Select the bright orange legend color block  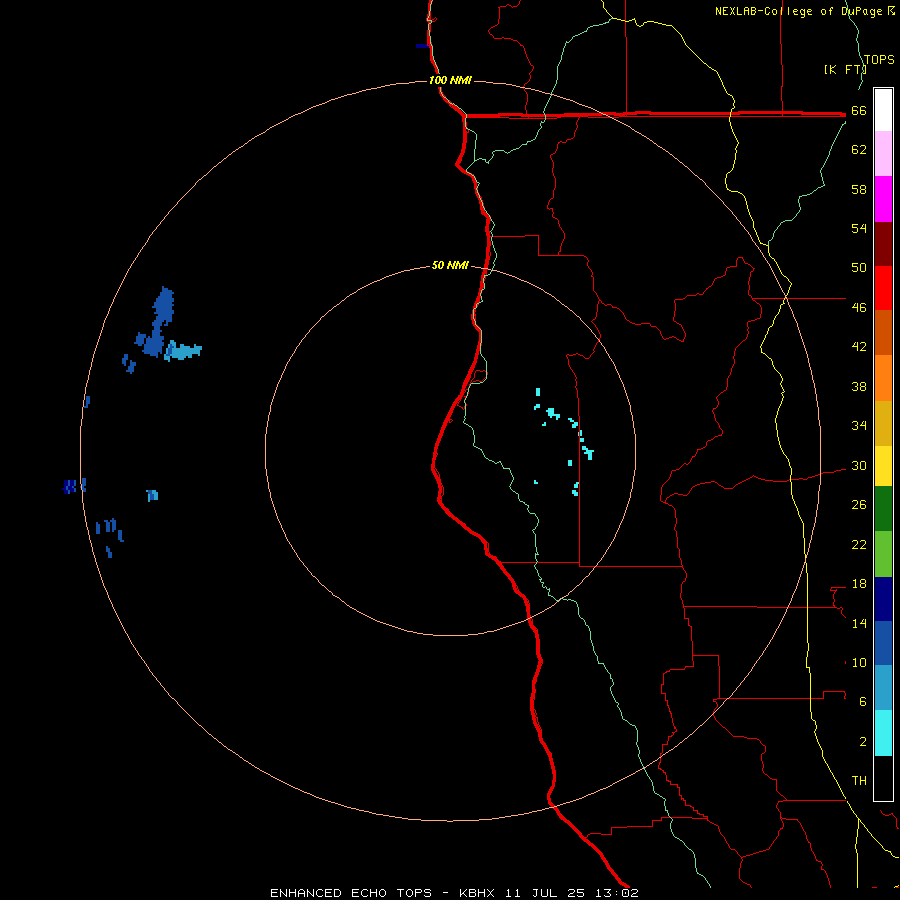883,378
